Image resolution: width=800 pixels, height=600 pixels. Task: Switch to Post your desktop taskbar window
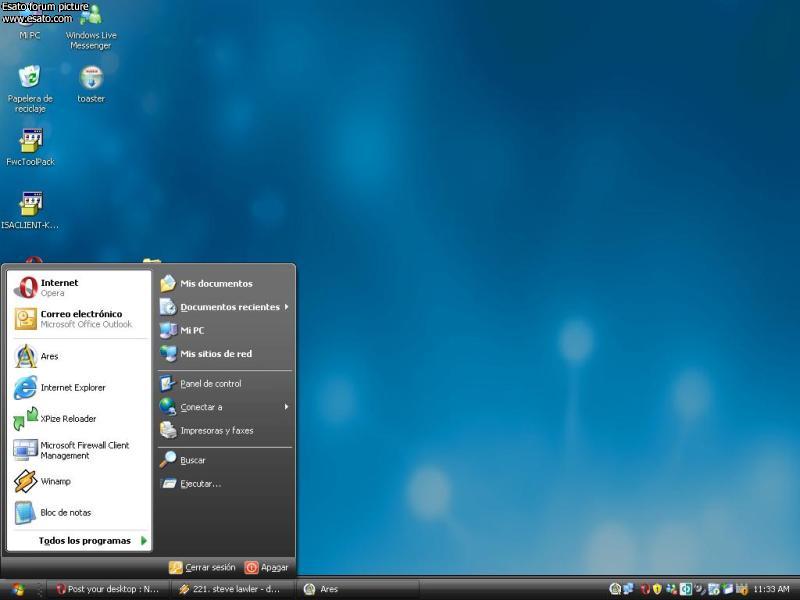click(108, 589)
